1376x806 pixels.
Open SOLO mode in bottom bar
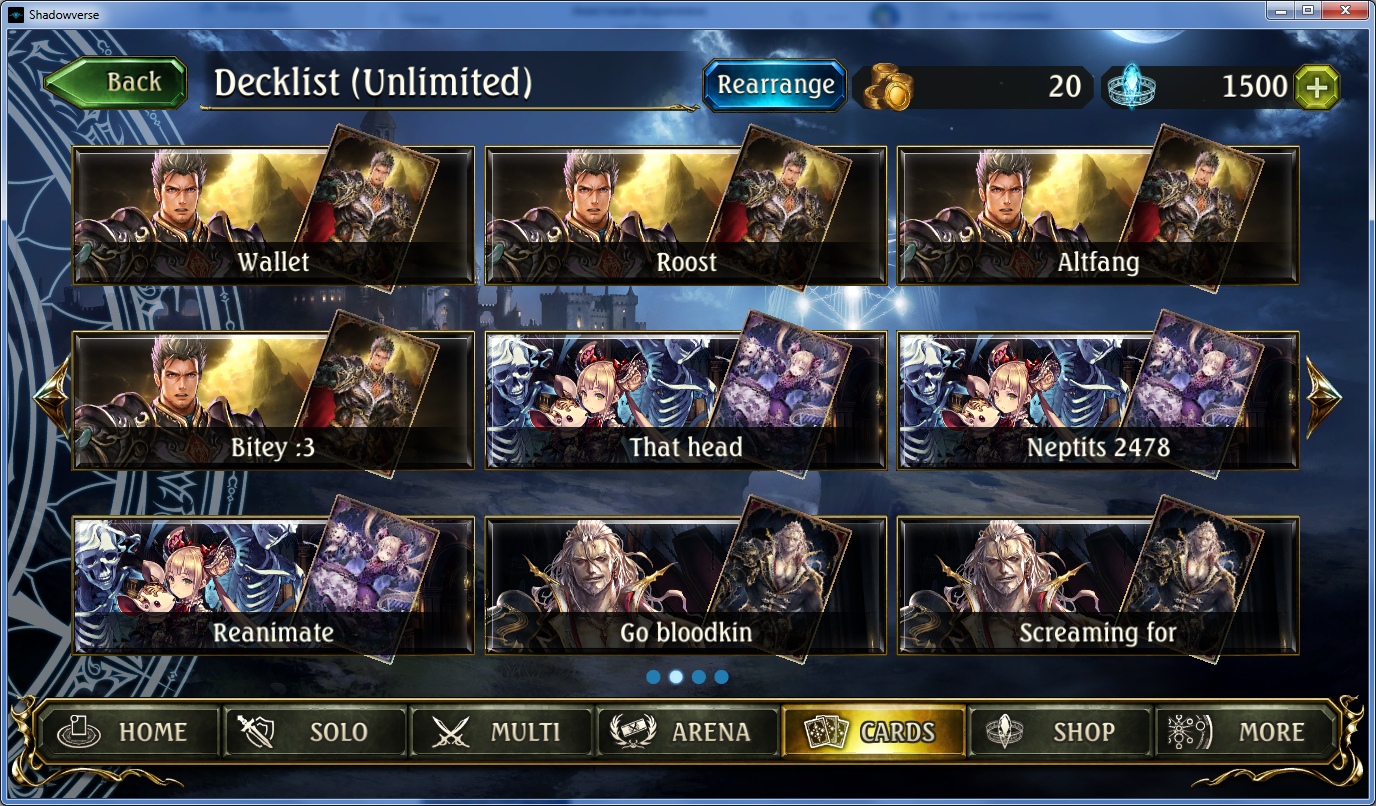(313, 732)
